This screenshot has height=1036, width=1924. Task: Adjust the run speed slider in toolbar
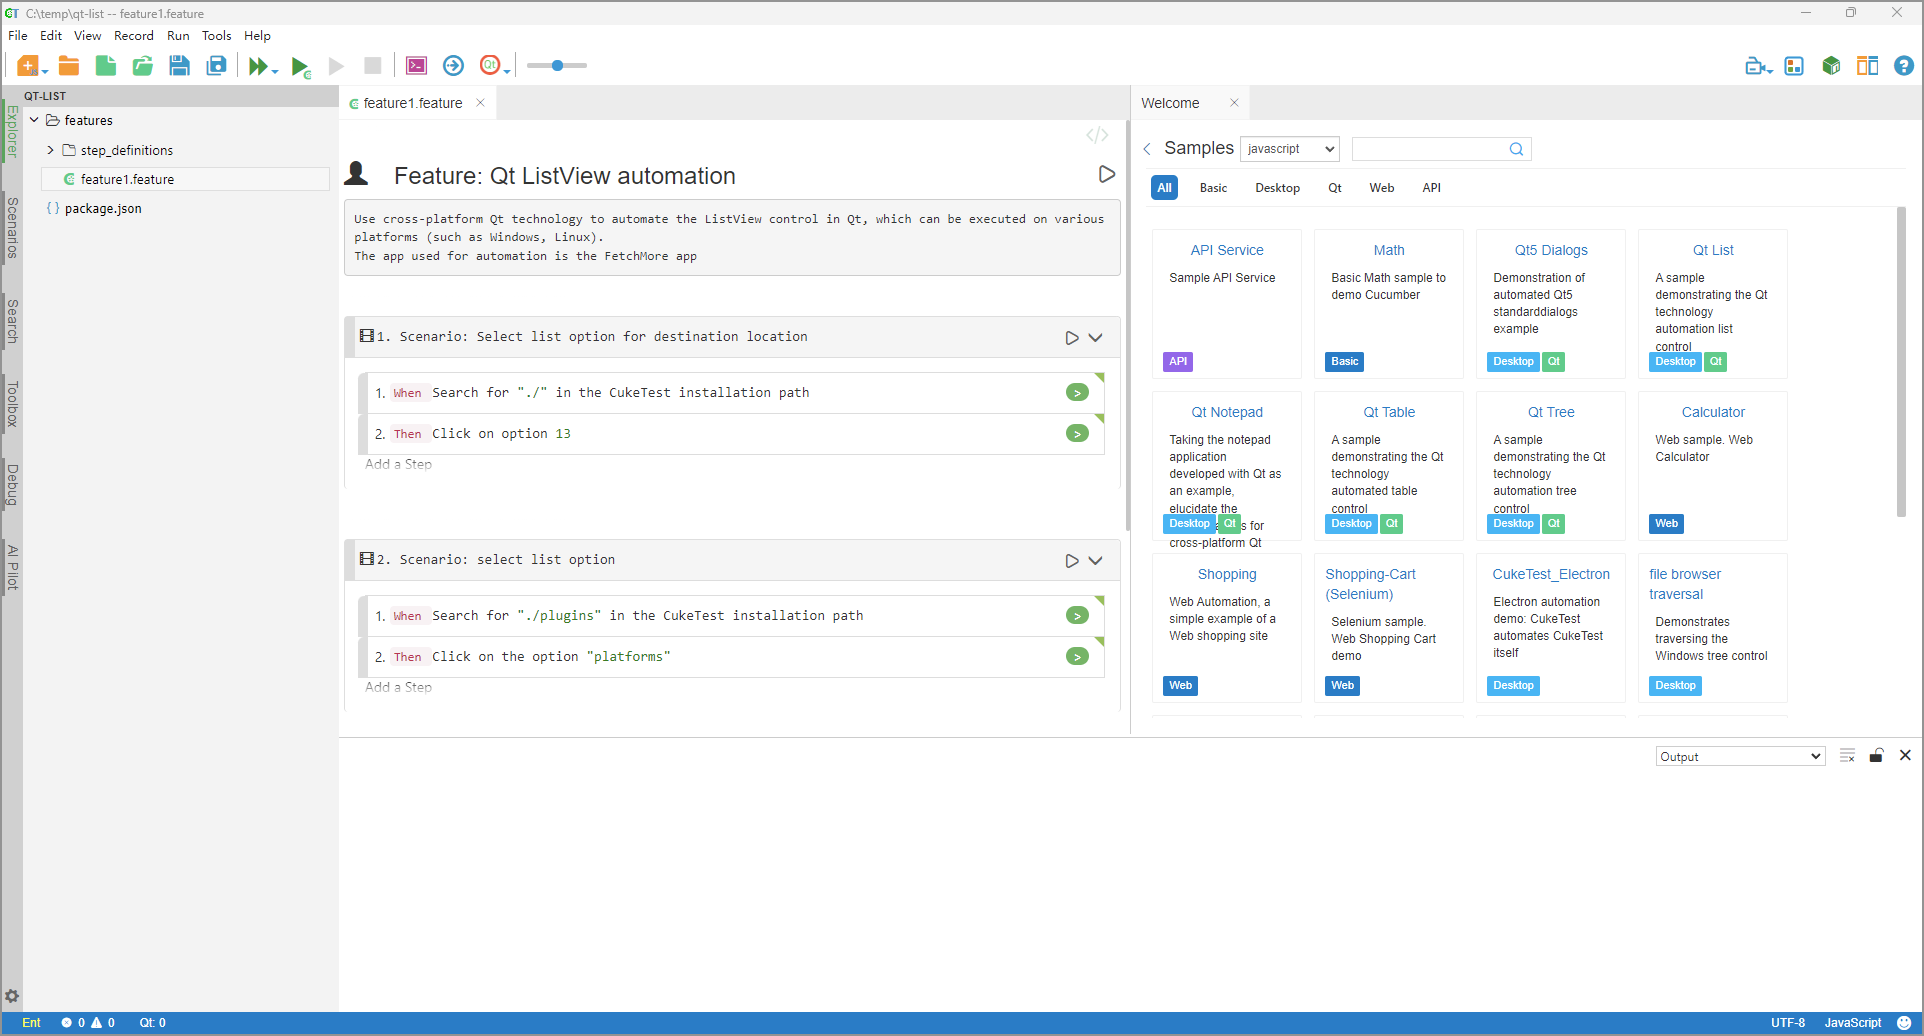tap(557, 66)
